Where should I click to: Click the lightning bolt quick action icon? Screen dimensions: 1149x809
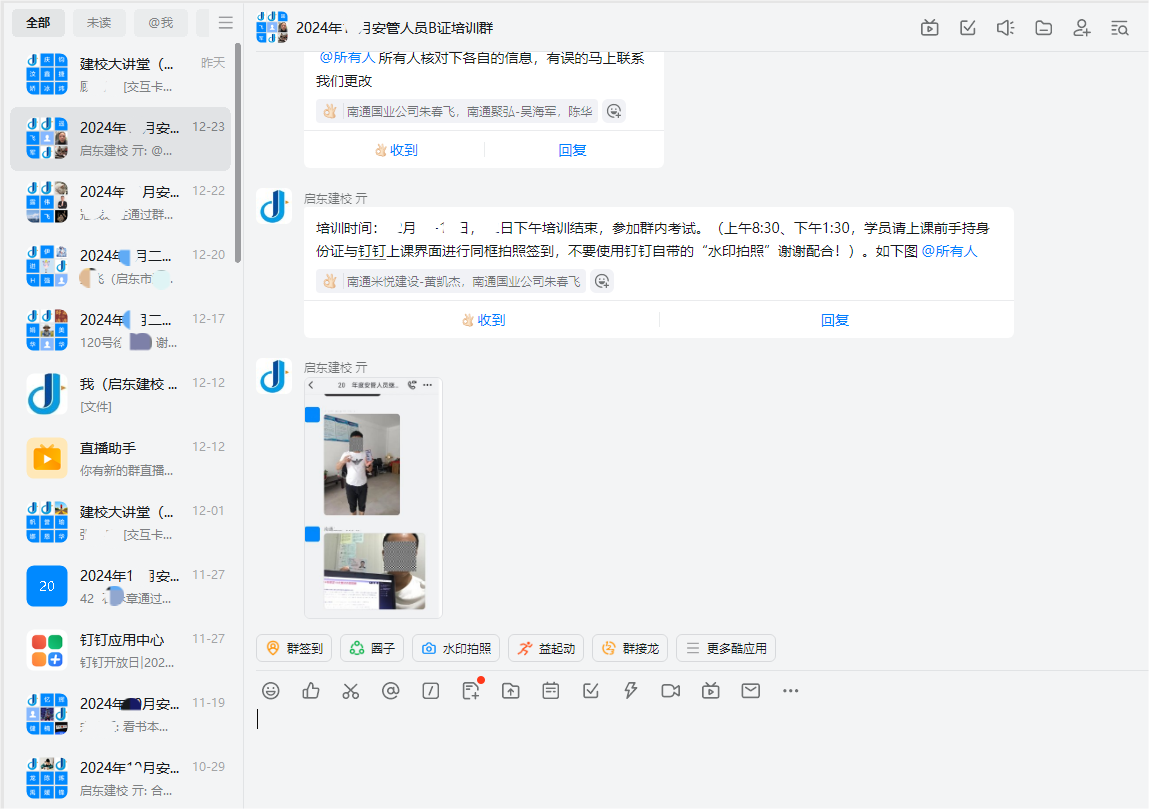click(631, 690)
